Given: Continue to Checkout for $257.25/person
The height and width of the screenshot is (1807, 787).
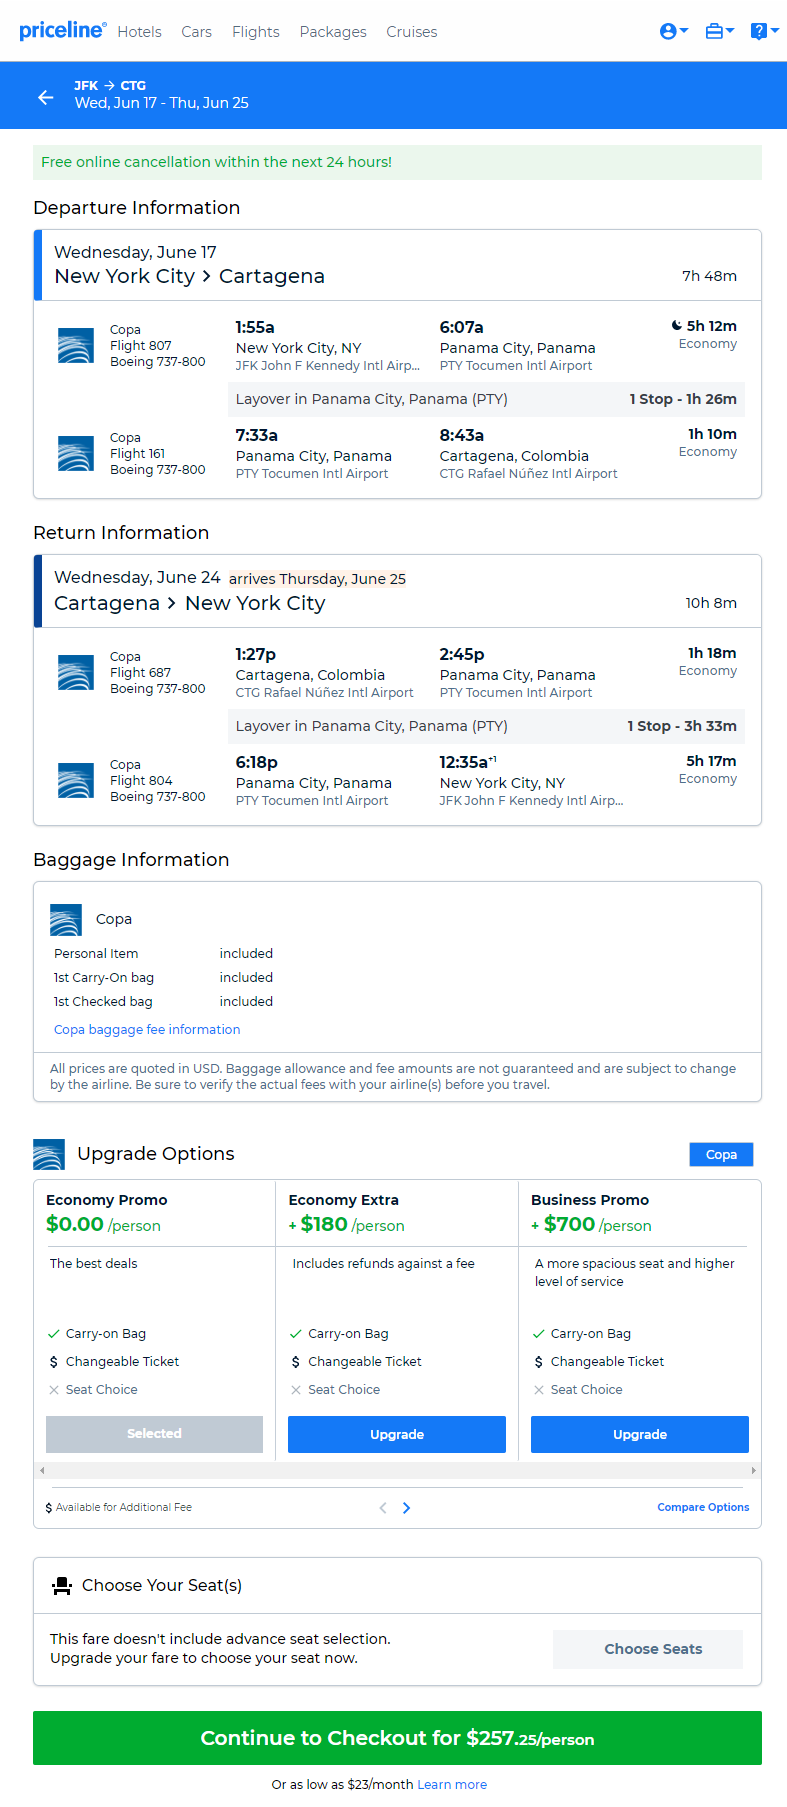Looking at the screenshot, I should (397, 1738).
